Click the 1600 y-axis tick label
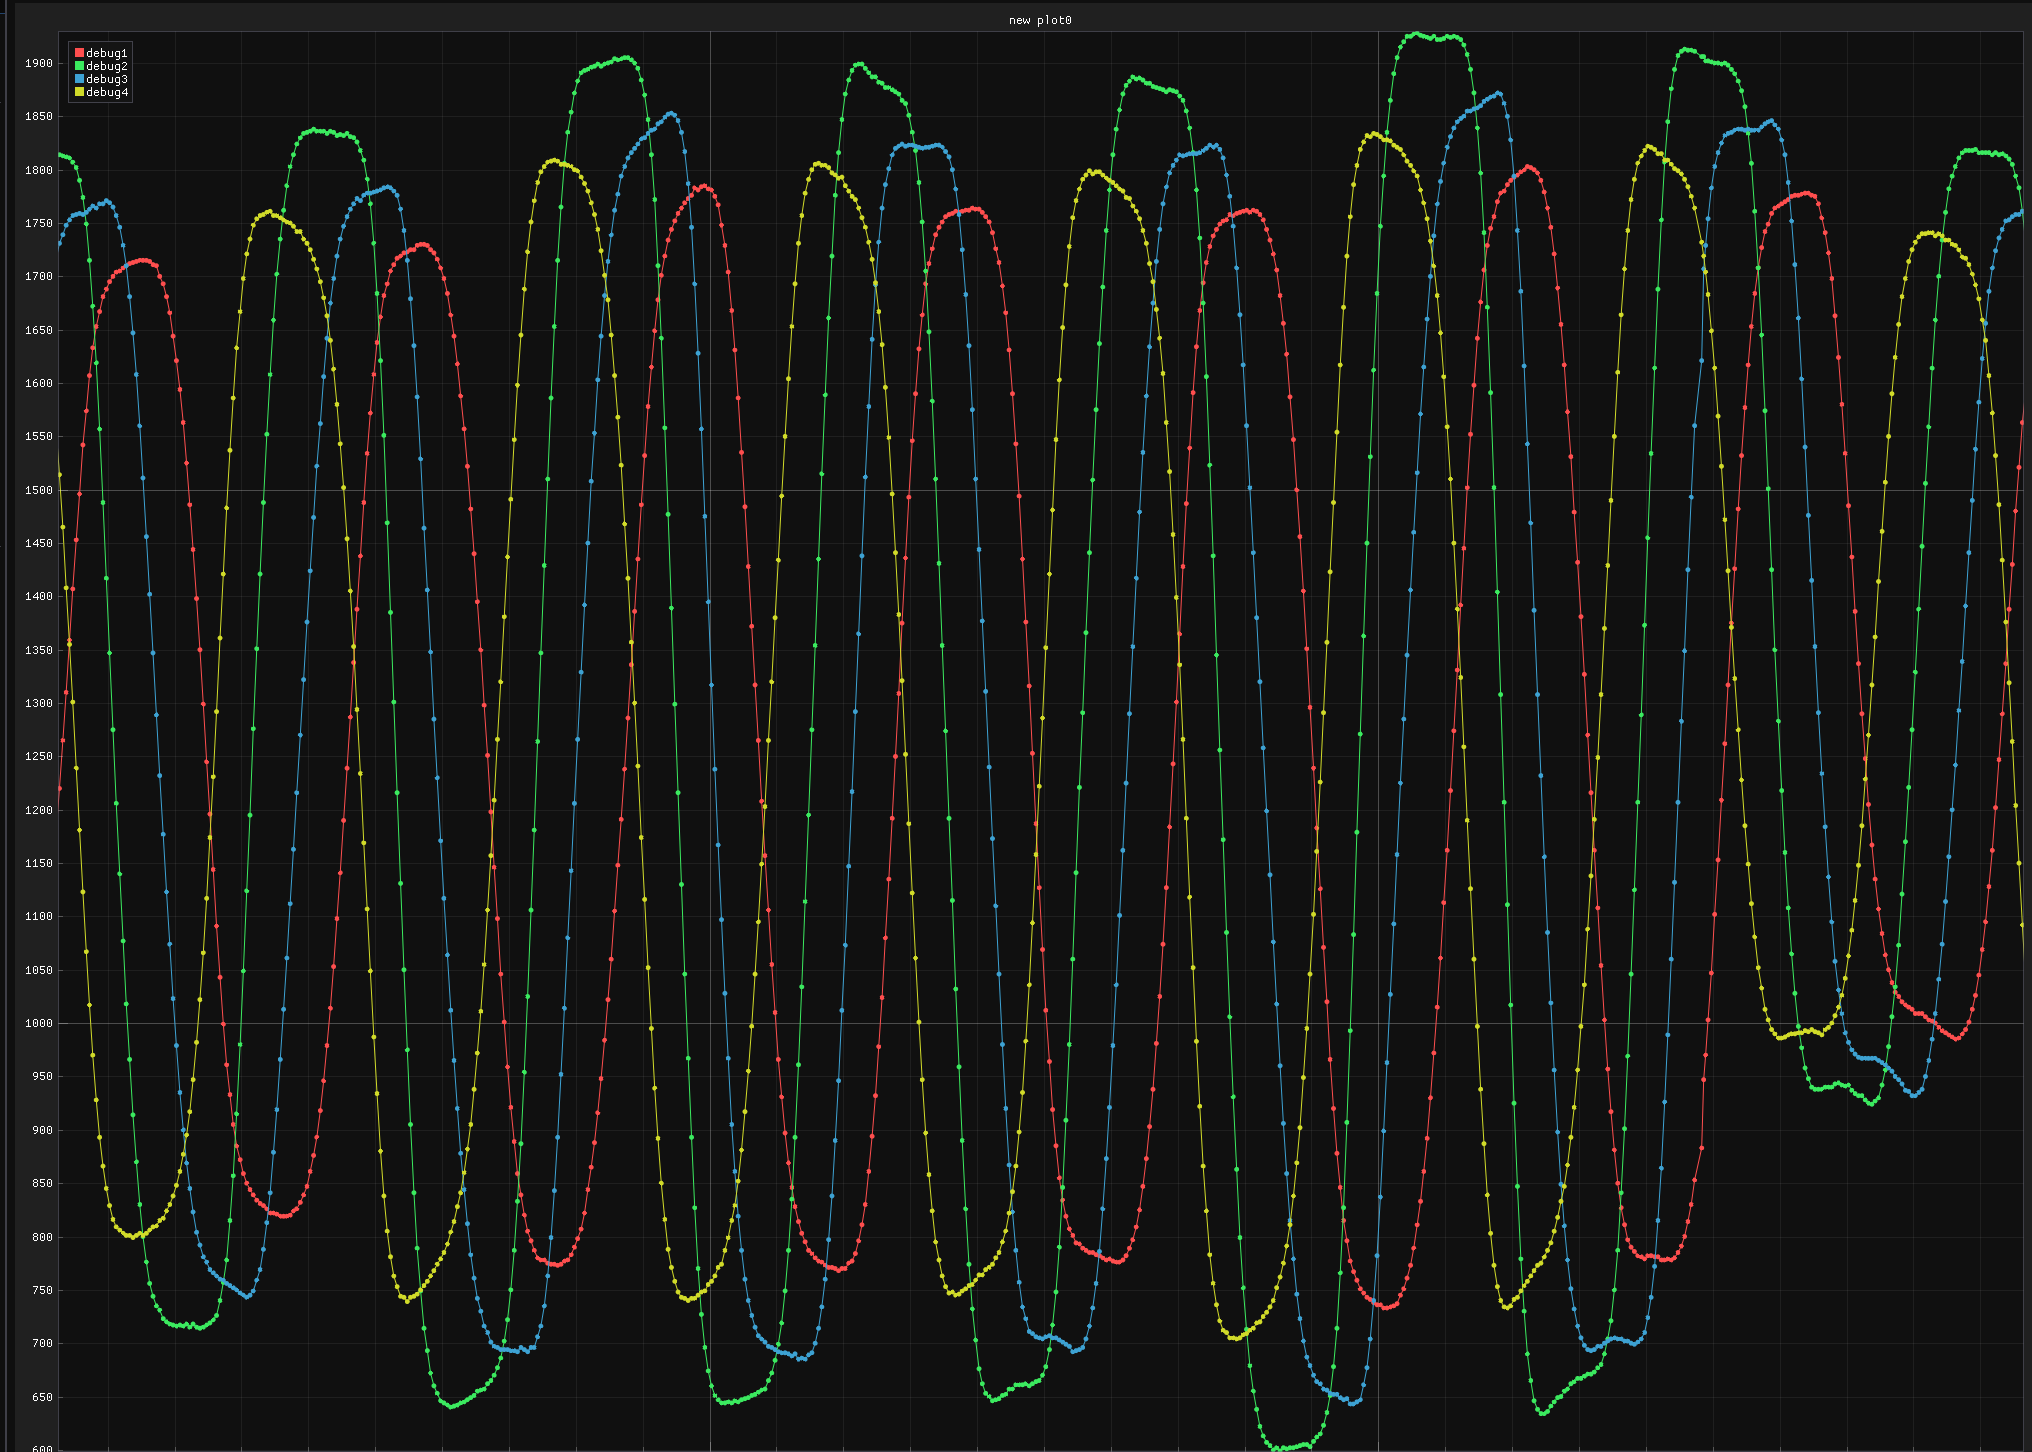The height and width of the screenshot is (1452, 2032). pyautogui.click(x=39, y=383)
